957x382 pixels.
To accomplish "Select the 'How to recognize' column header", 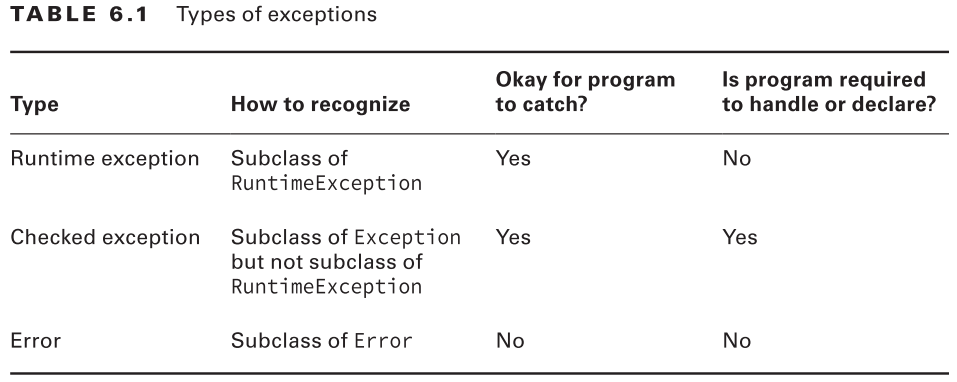I will coord(320,104).
